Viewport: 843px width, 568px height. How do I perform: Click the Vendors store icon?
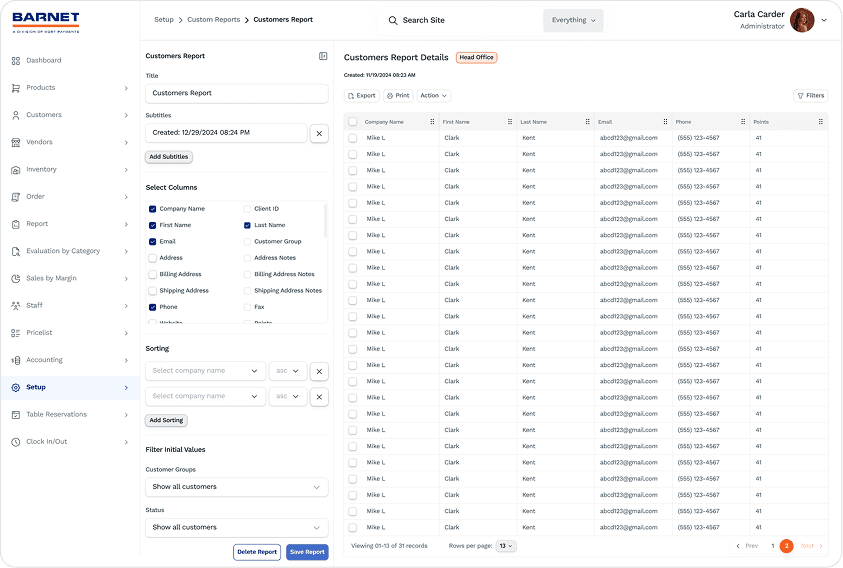point(16,143)
